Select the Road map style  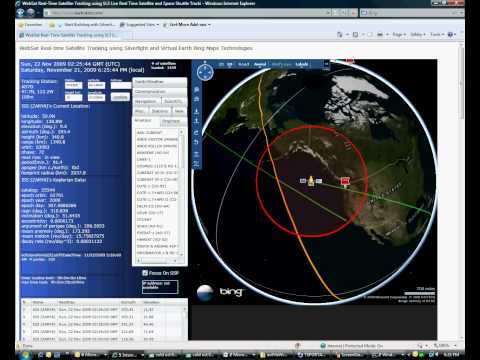[x=243, y=64]
